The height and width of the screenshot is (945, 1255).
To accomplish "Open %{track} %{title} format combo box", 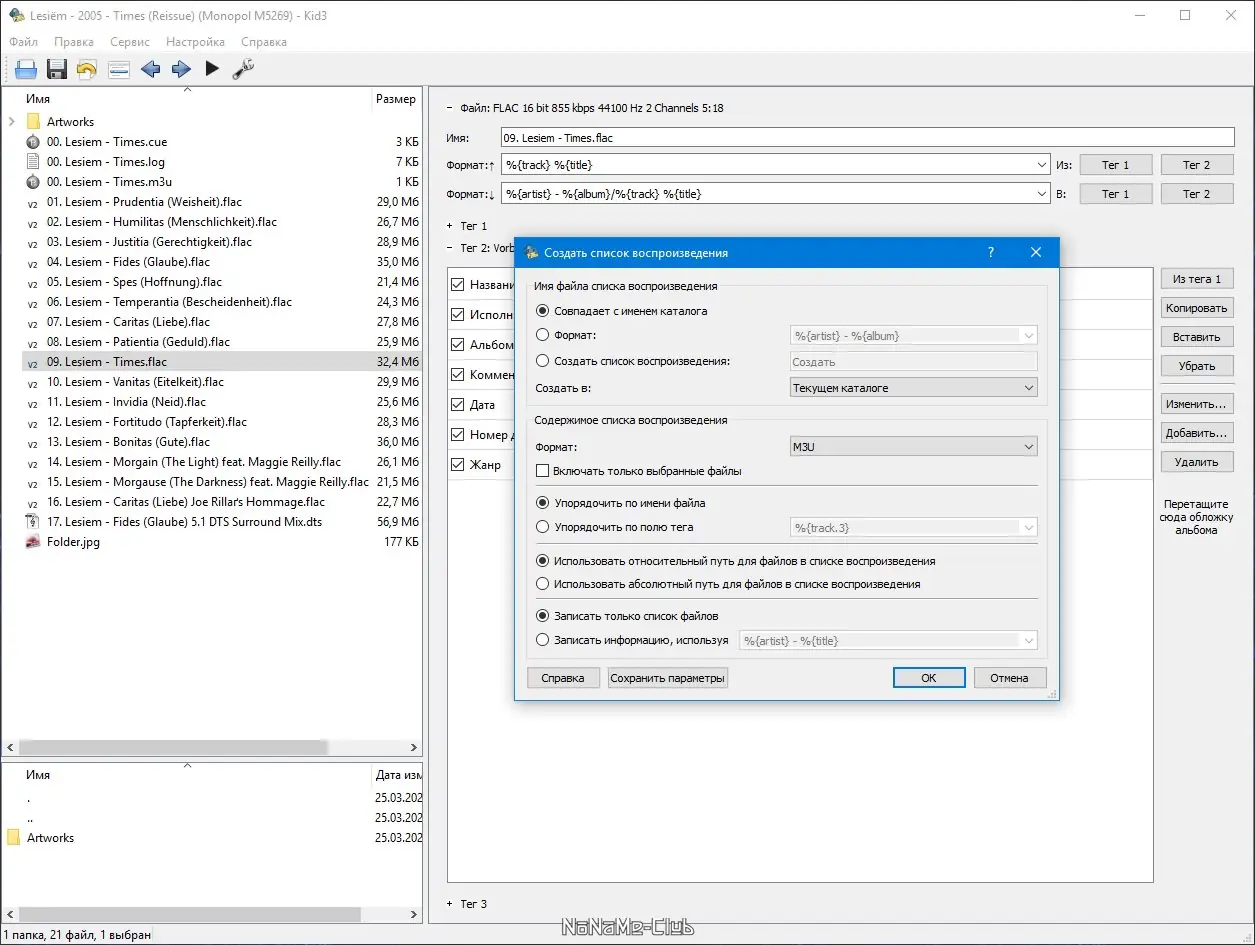I will click(x=775, y=164).
